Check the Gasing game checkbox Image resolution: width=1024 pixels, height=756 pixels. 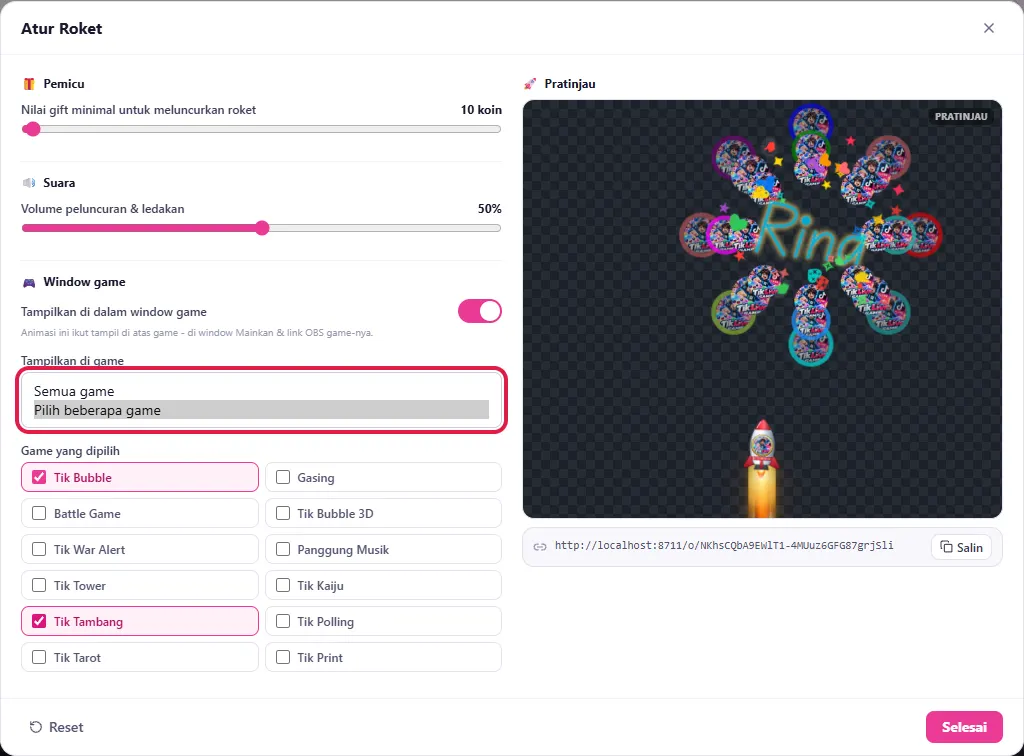pos(283,477)
